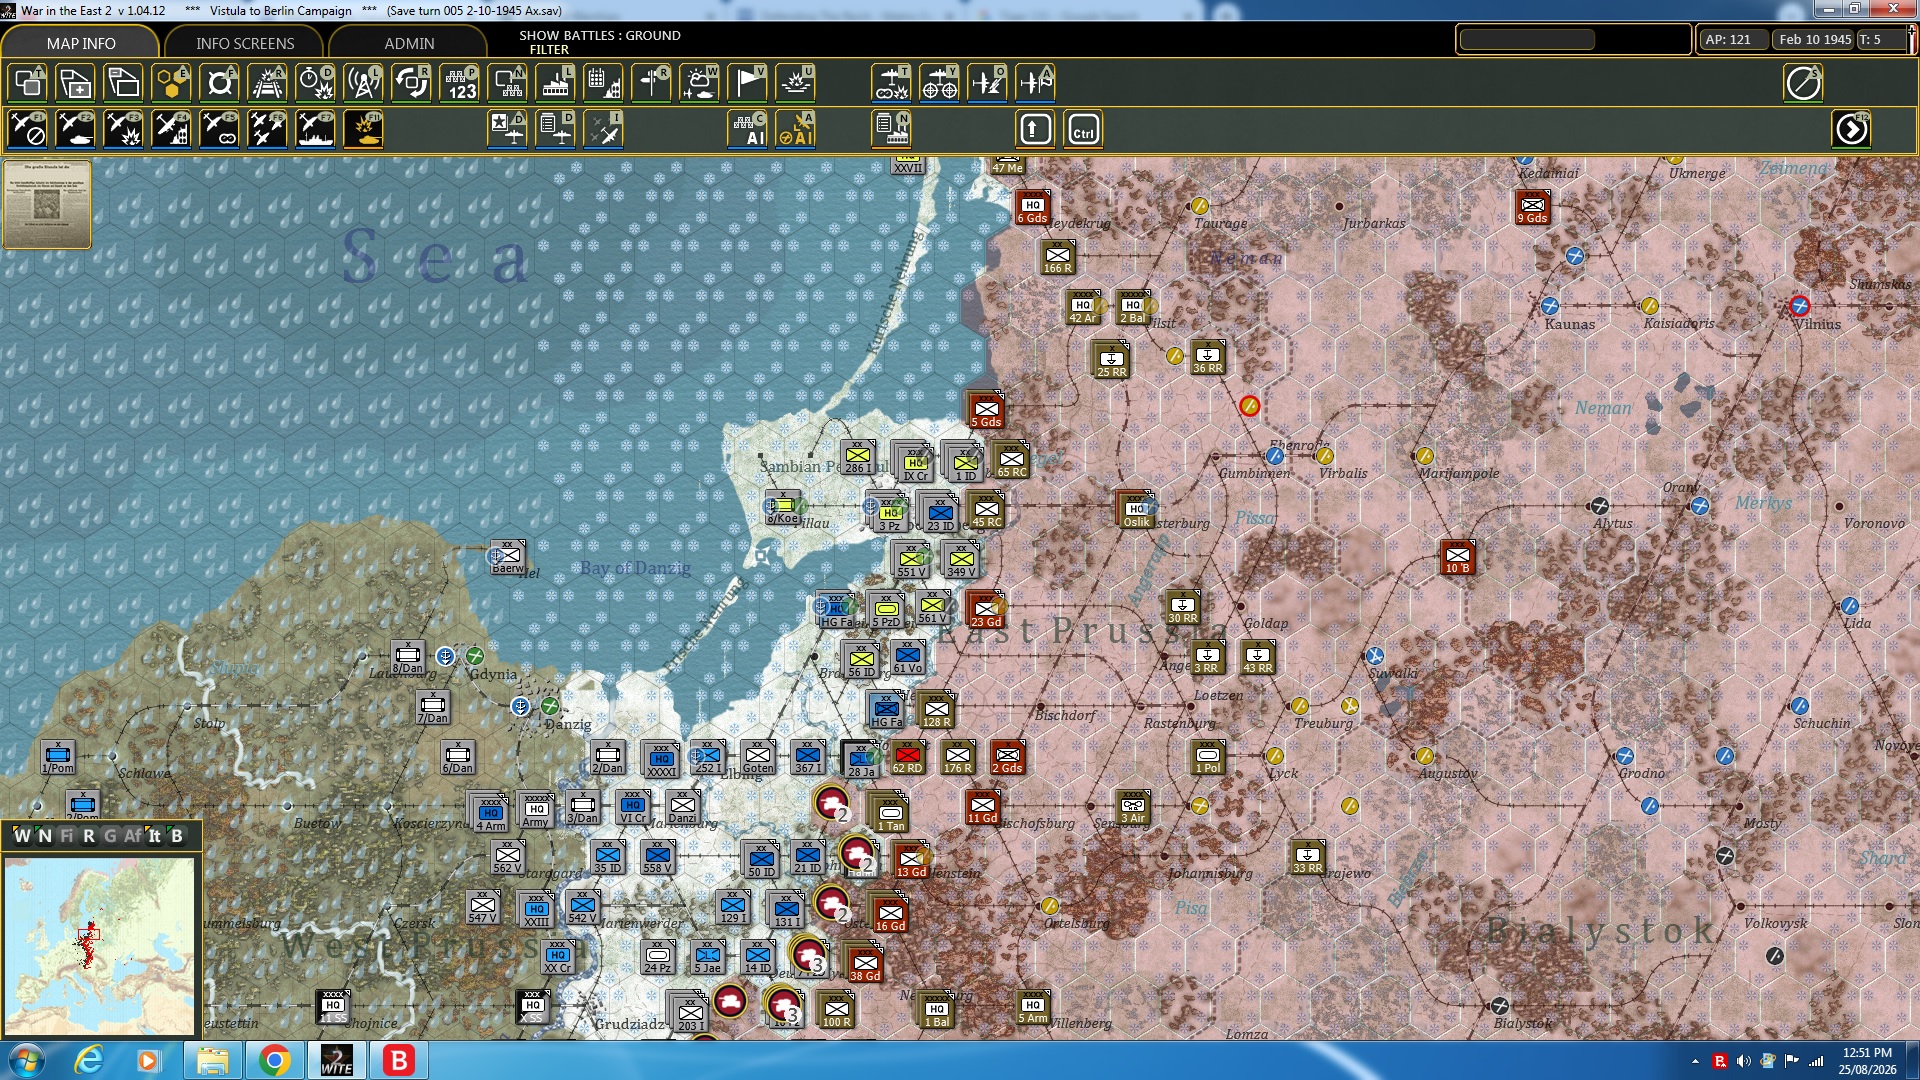
Task: Toggle the N filter above the minimap
Action: coord(45,836)
